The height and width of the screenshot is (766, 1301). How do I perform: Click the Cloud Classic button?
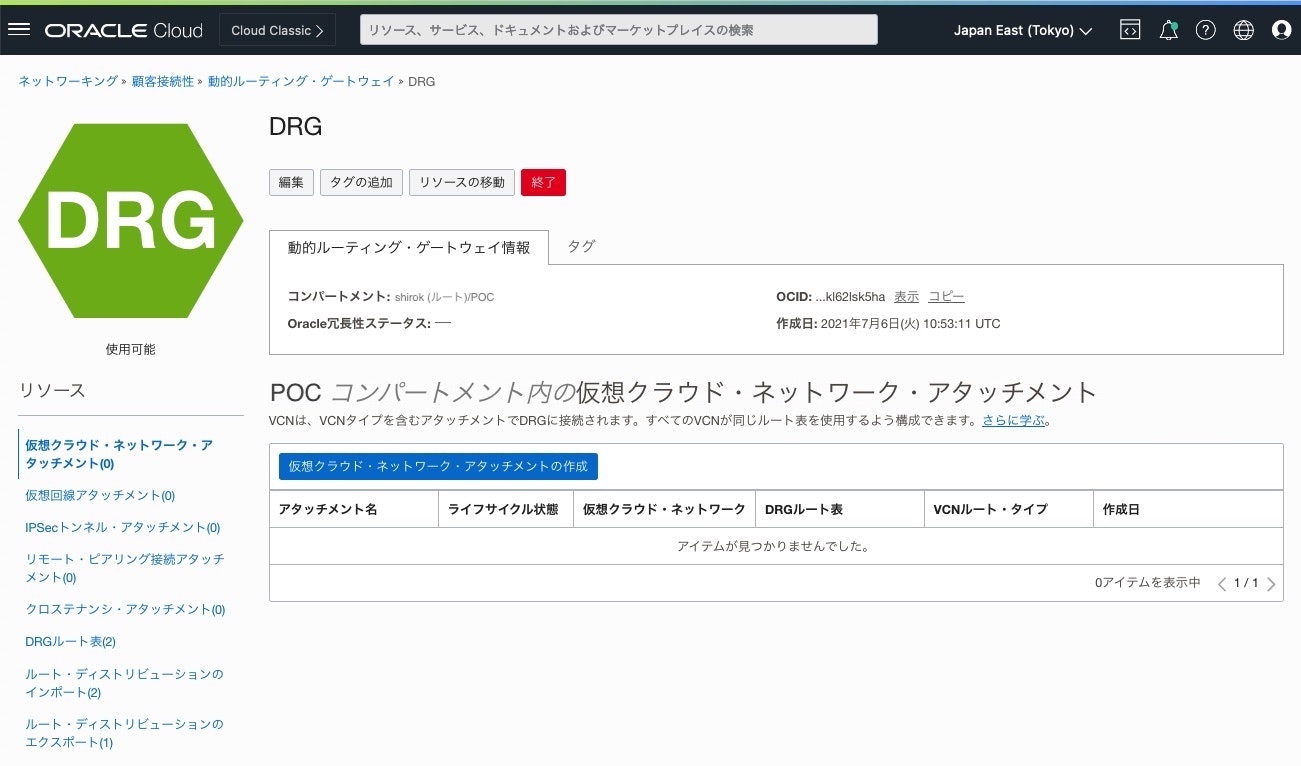(x=277, y=30)
